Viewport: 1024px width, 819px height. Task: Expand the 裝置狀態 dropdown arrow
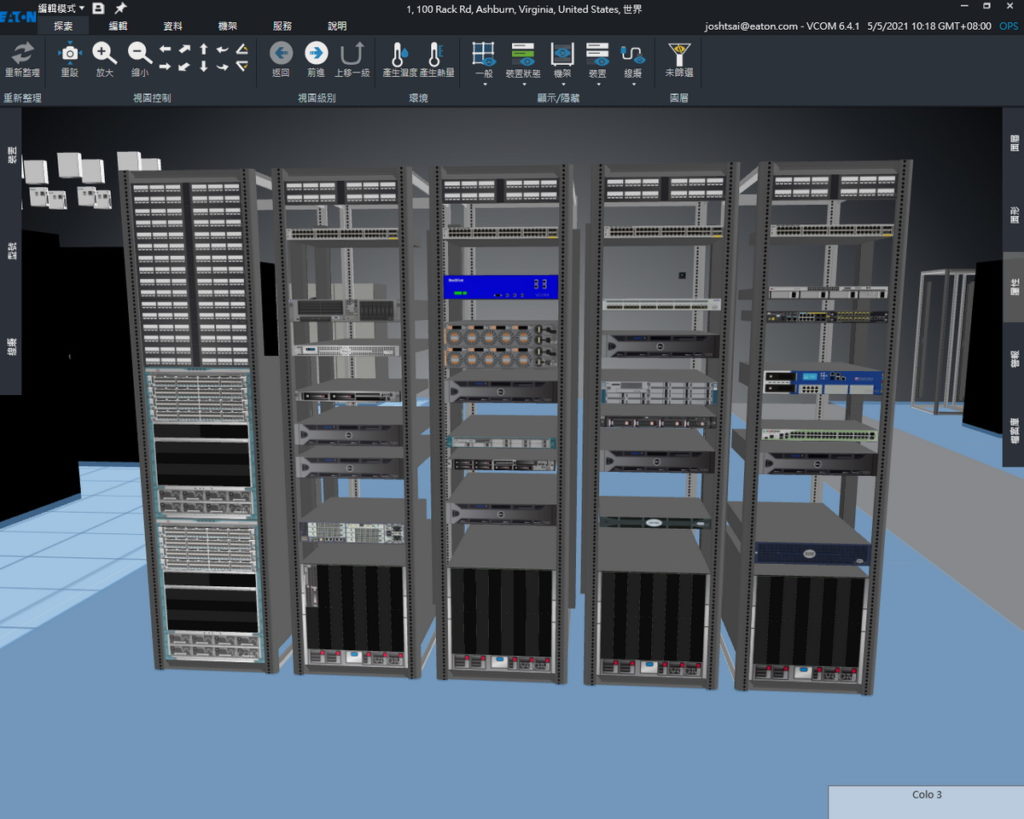click(x=524, y=85)
